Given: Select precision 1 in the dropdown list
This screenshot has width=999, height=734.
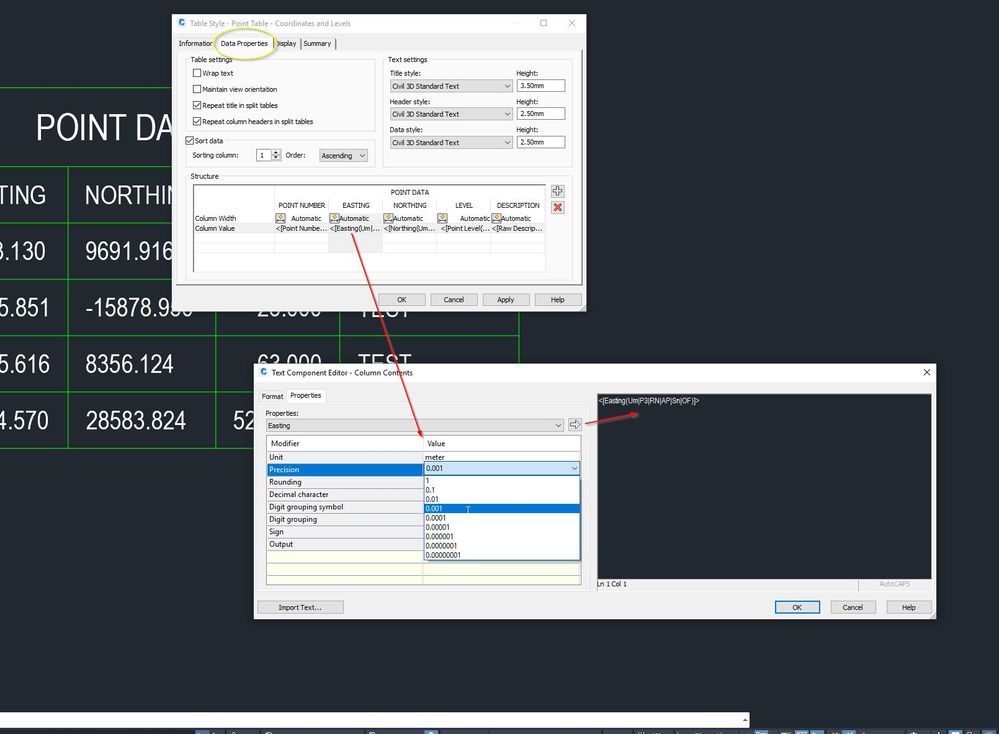Looking at the screenshot, I should point(502,481).
